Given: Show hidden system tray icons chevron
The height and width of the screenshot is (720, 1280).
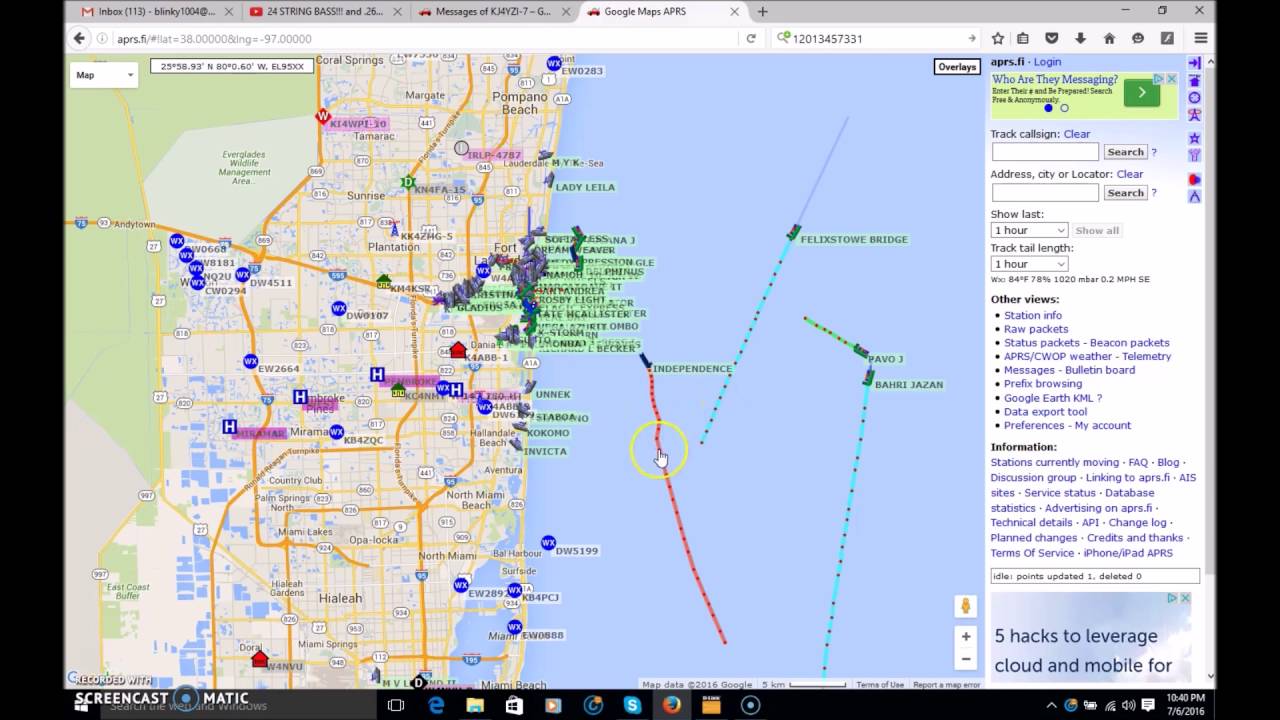Looking at the screenshot, I should pyautogui.click(x=1051, y=705).
